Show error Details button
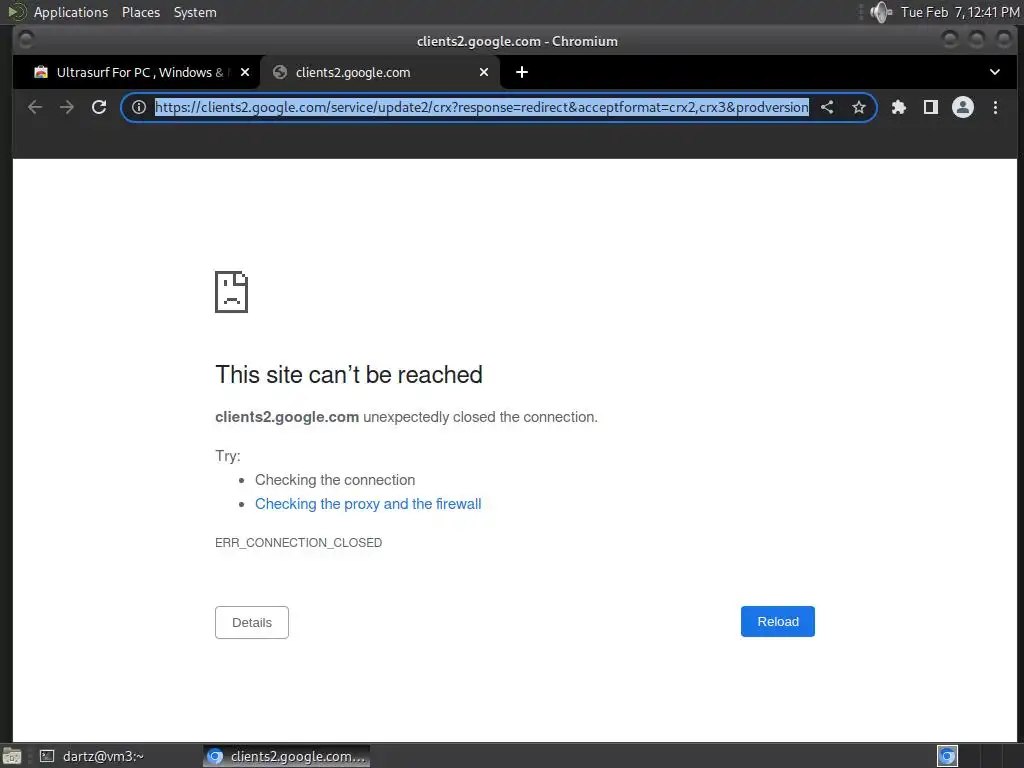 (x=251, y=622)
